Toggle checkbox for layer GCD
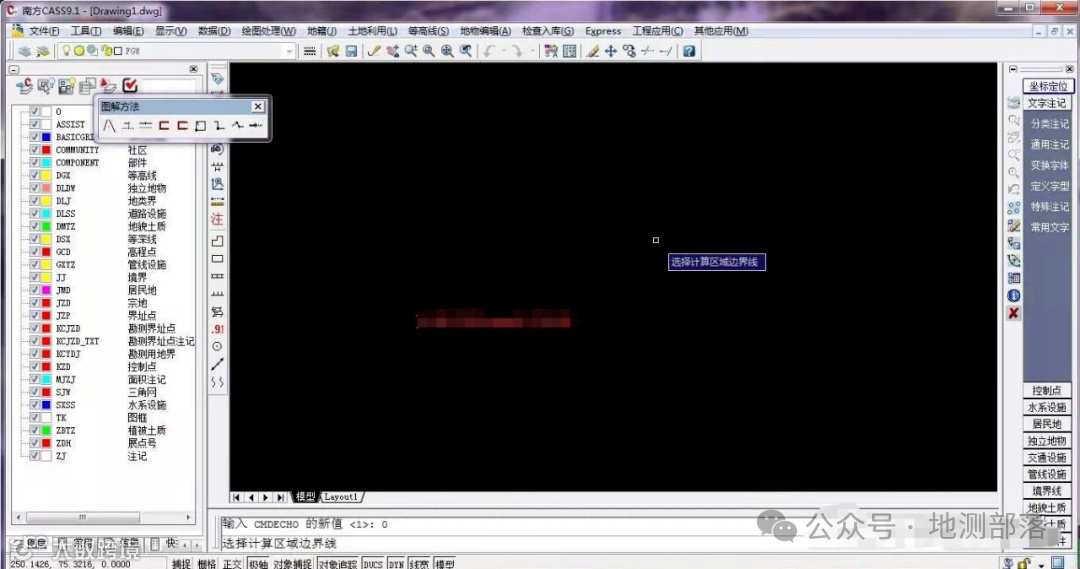Image resolution: width=1080 pixels, height=569 pixels. pos(34,251)
